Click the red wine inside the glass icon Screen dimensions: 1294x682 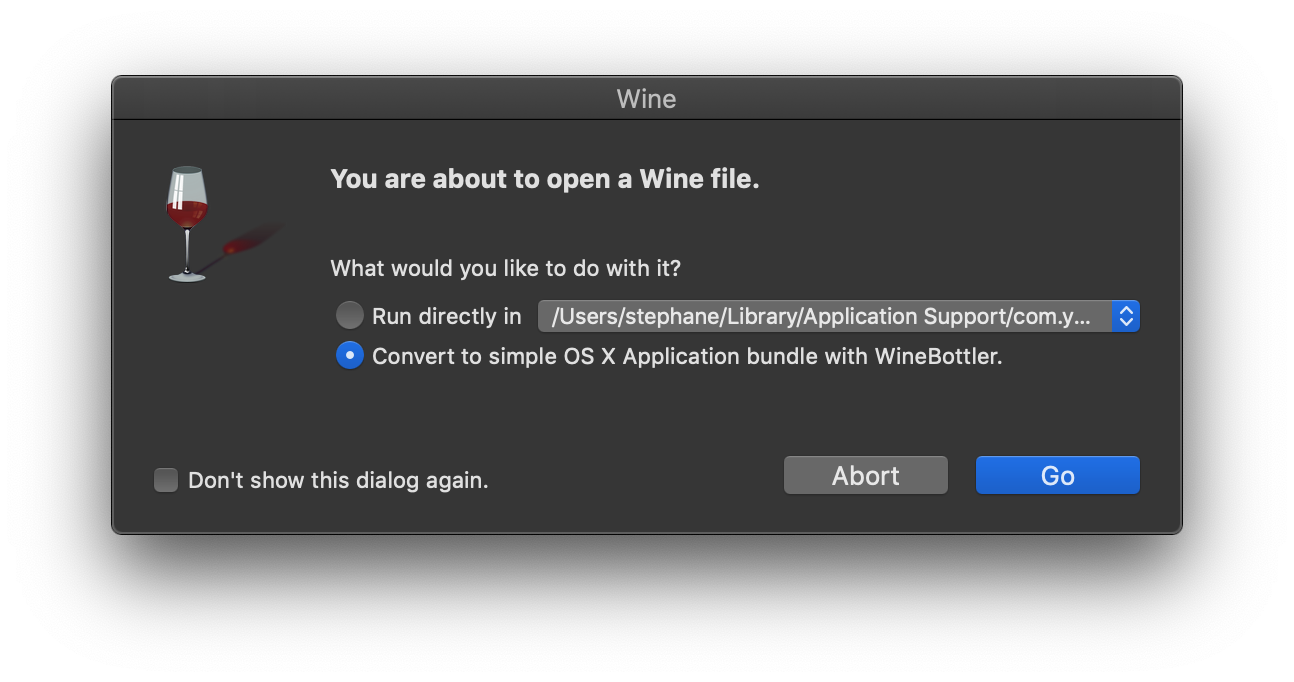point(187,212)
